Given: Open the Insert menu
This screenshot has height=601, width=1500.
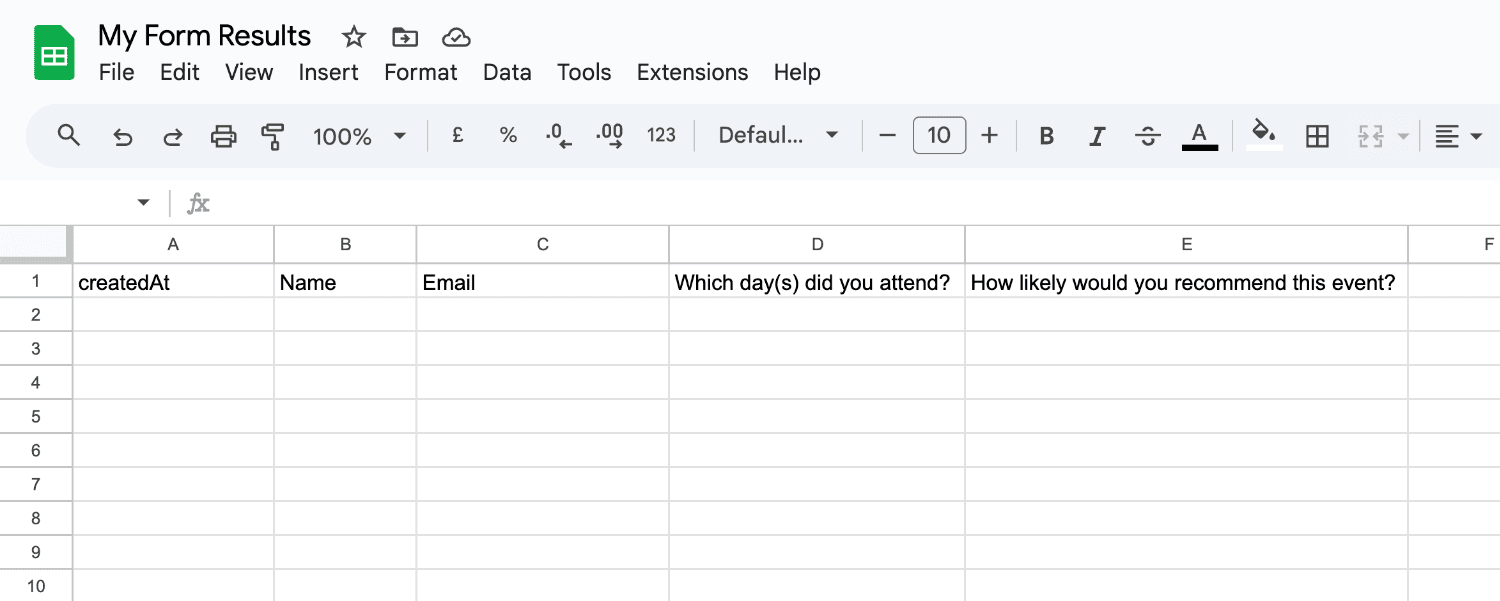Looking at the screenshot, I should tap(329, 72).
